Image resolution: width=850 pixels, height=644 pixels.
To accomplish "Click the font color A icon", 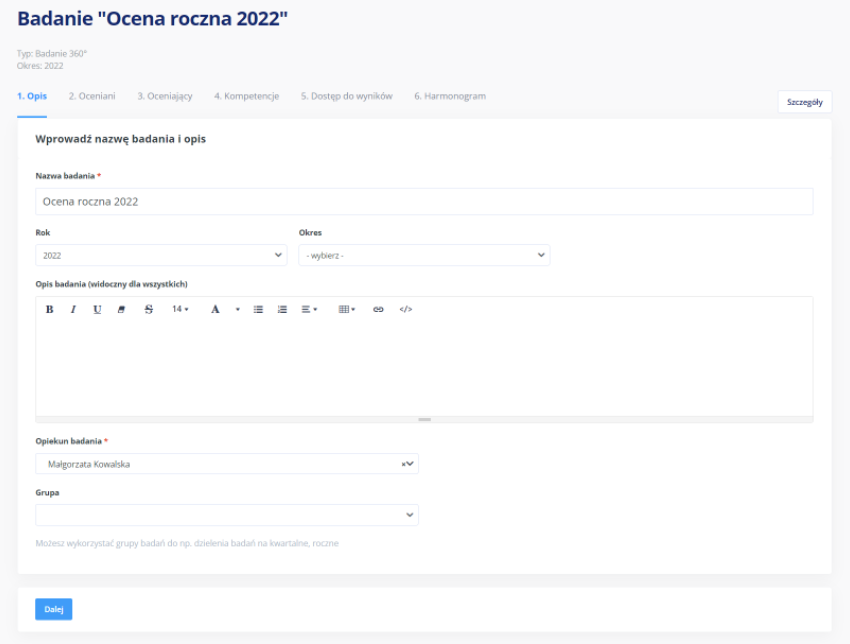I will (215, 309).
